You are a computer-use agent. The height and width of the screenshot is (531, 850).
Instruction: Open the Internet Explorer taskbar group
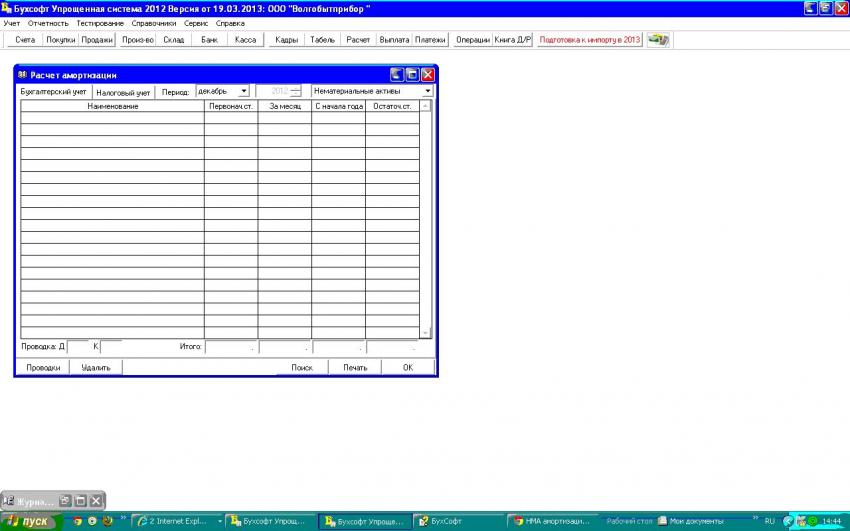178,521
